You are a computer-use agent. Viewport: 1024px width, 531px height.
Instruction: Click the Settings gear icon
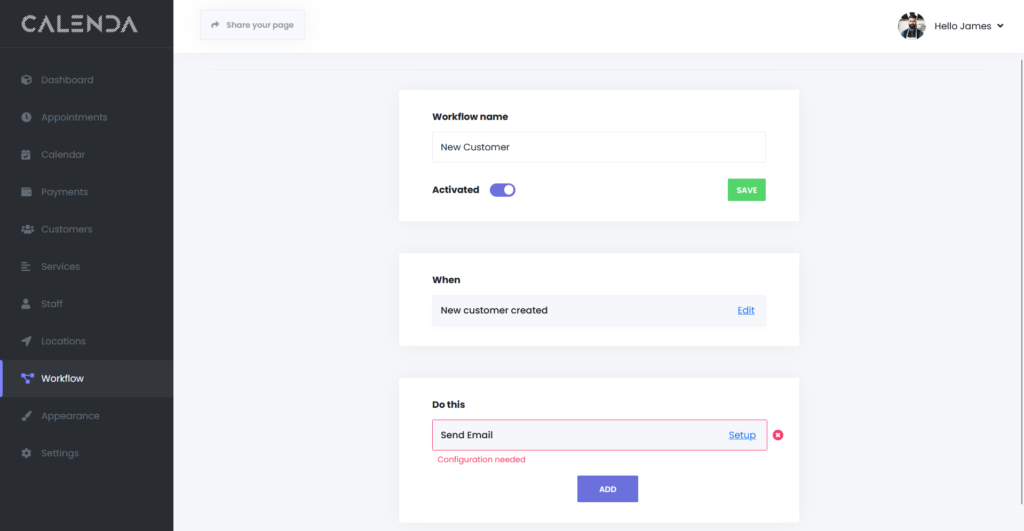click(x=27, y=453)
